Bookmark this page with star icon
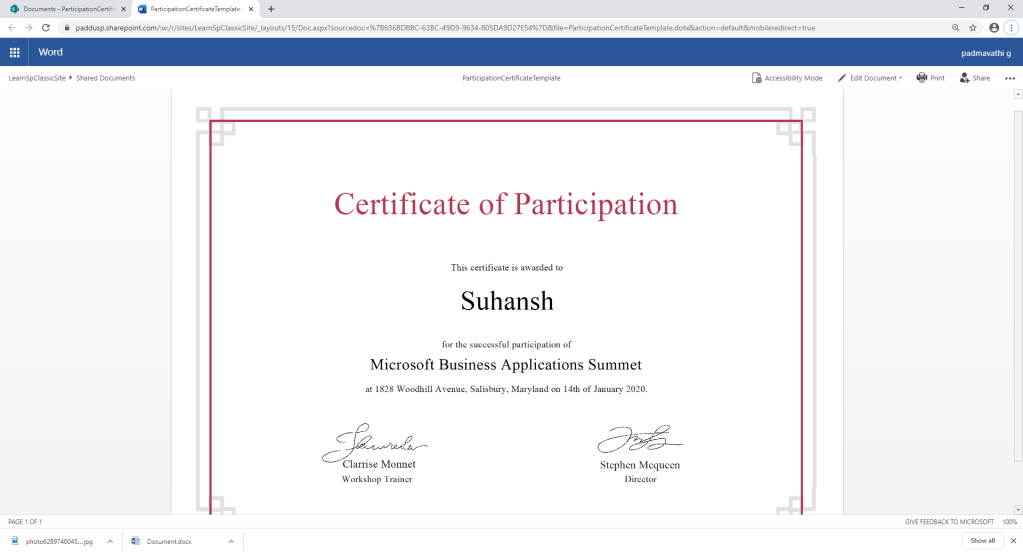 coord(973,28)
